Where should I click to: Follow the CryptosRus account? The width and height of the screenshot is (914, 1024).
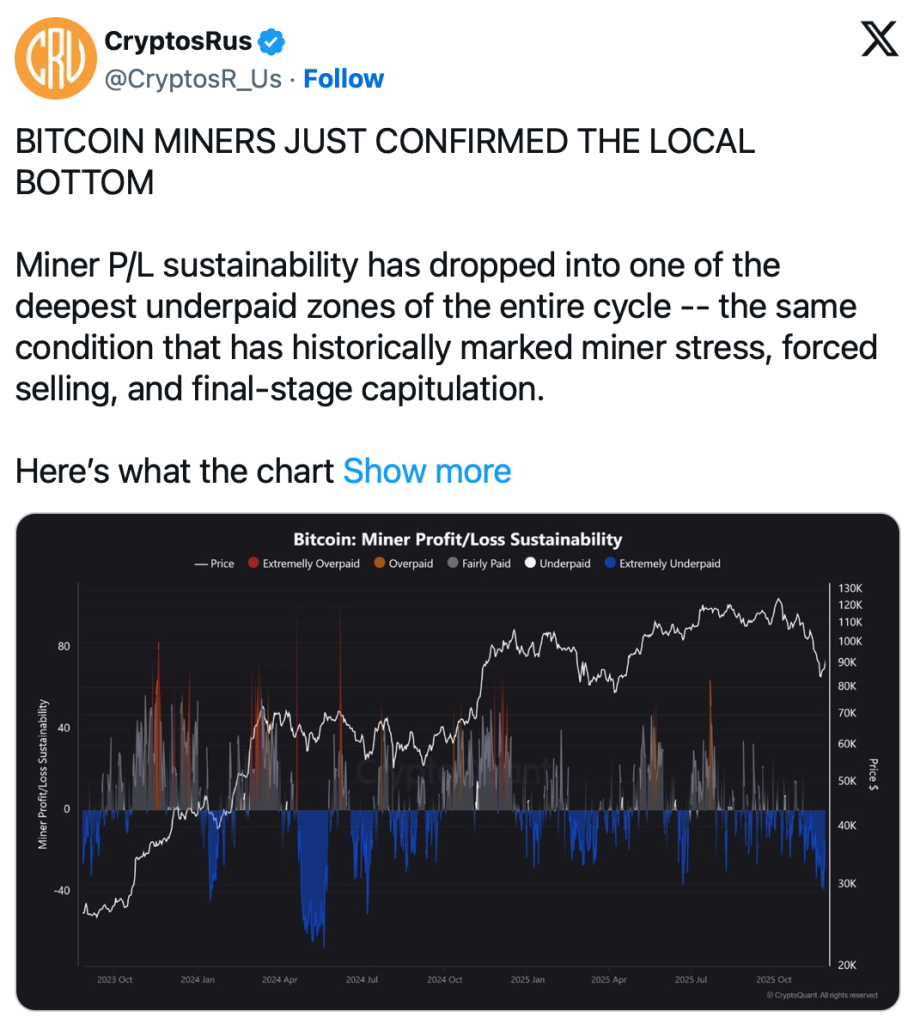[344, 79]
